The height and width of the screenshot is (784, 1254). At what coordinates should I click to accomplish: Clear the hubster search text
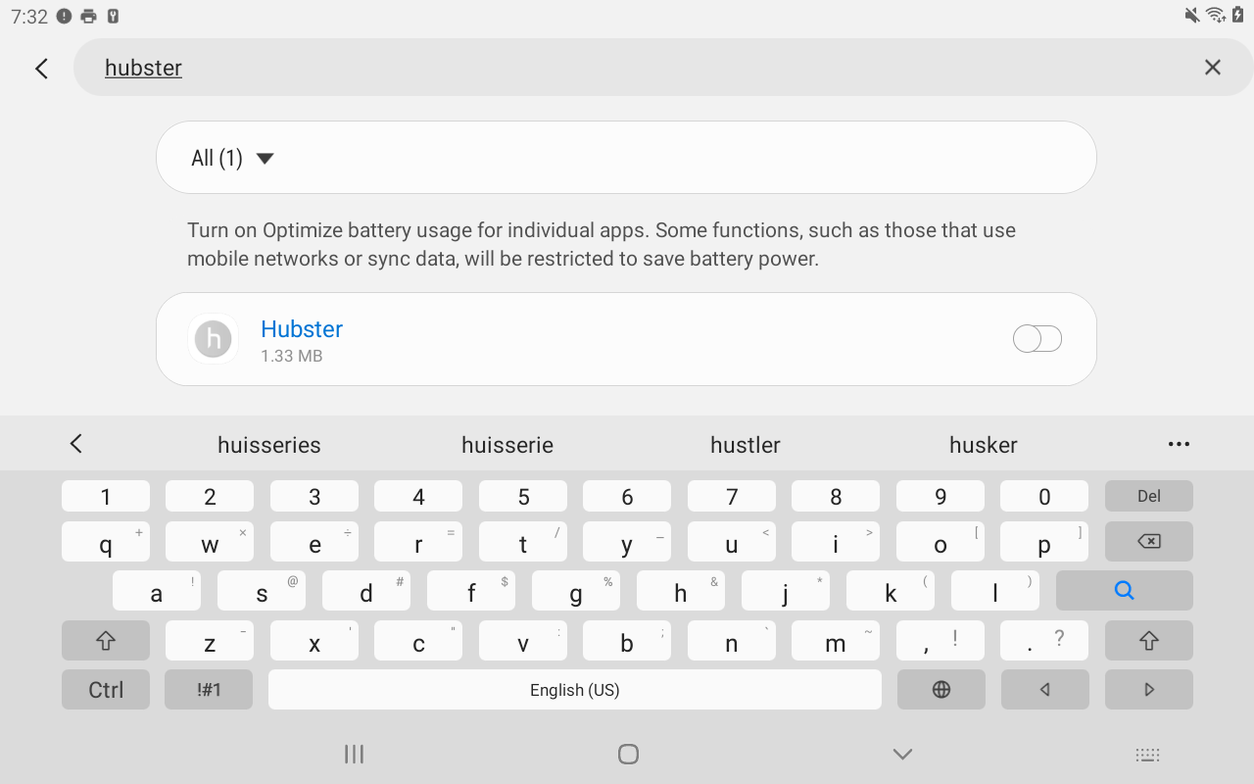pyautogui.click(x=1212, y=67)
